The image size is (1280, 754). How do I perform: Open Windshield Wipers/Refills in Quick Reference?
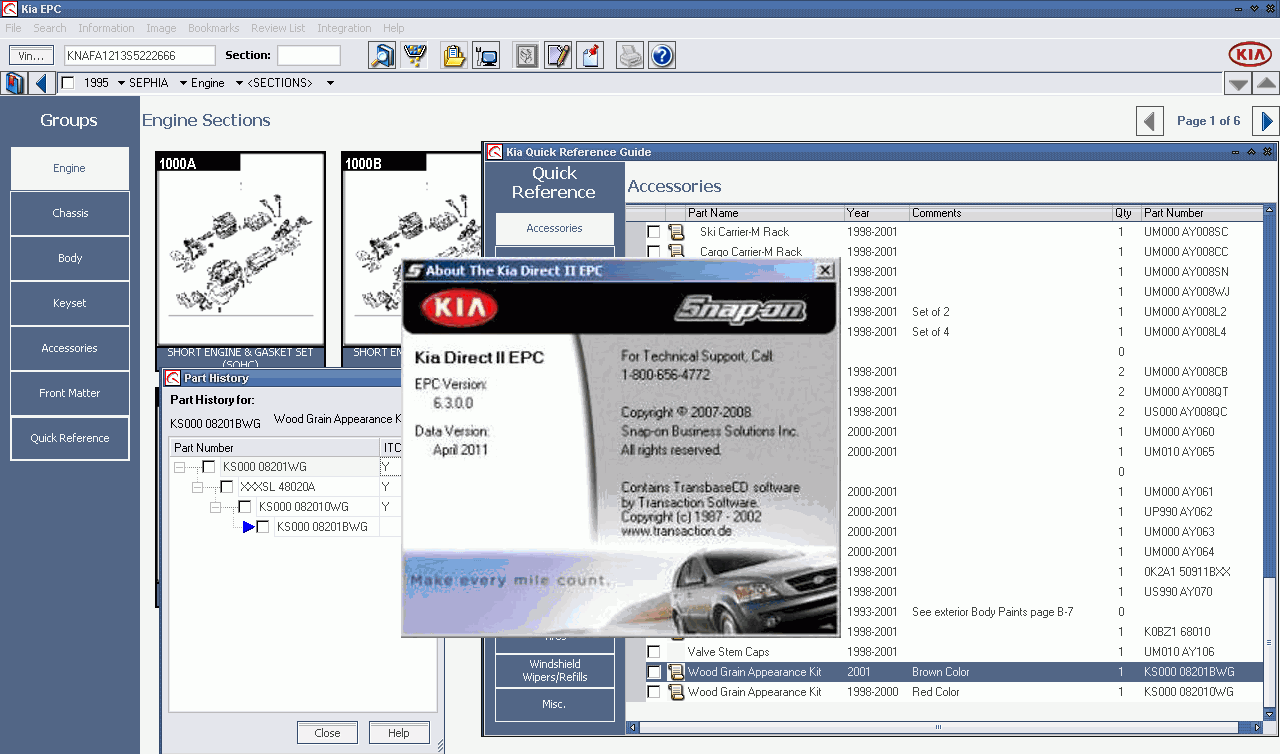[x=555, y=671]
